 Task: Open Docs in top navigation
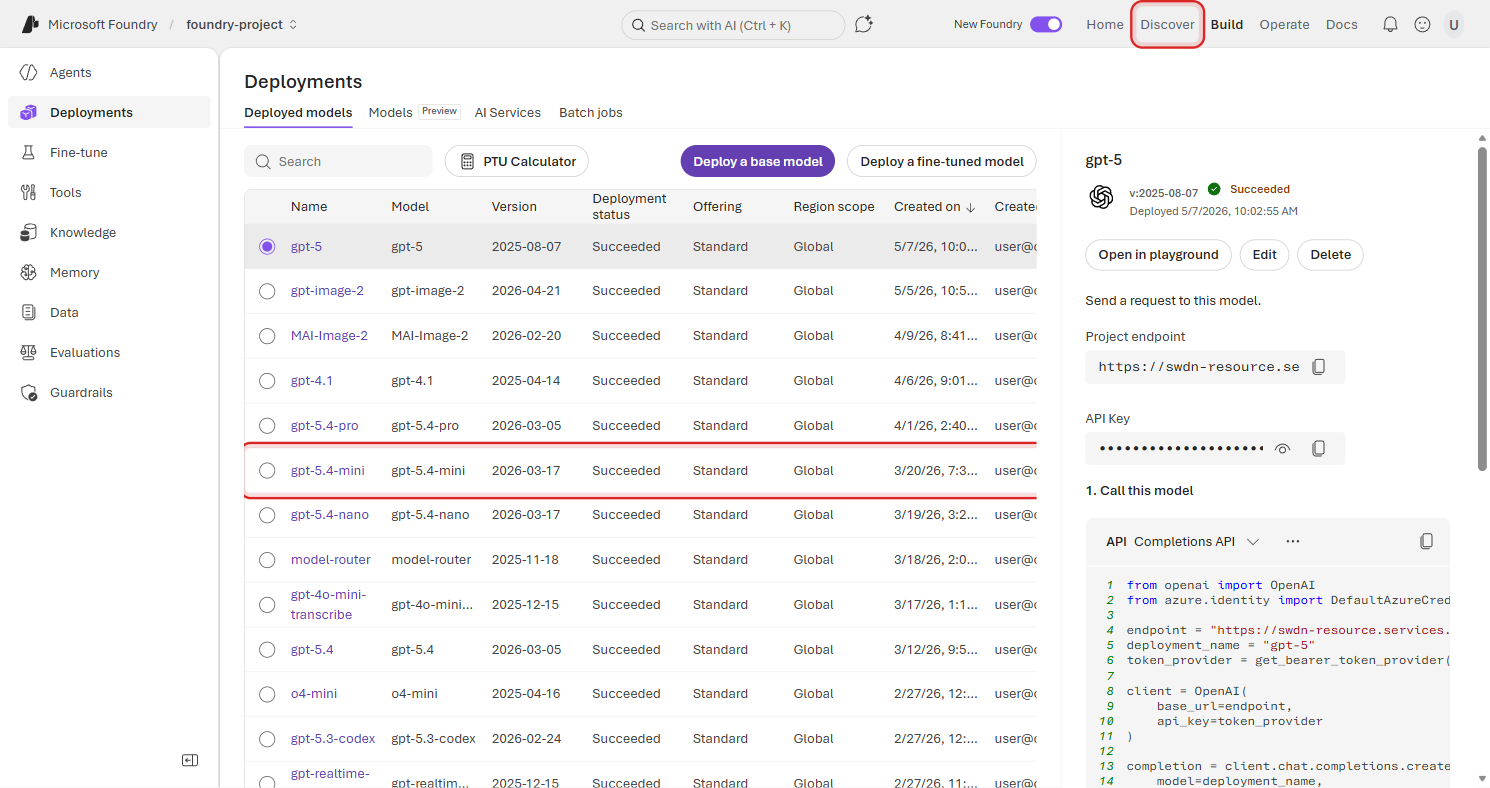click(1342, 24)
